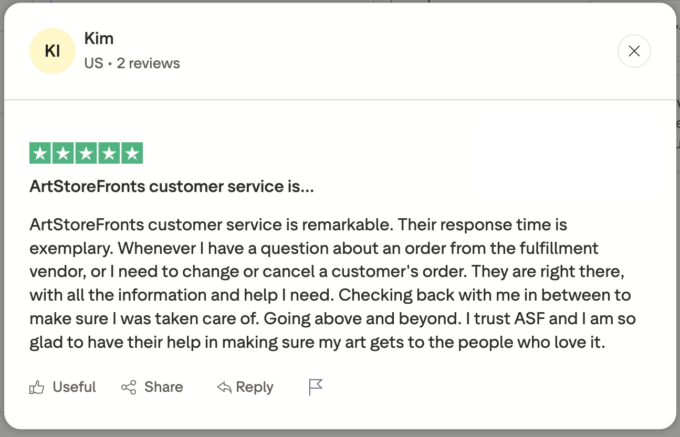Open reviewer Kim's profile name
The width and height of the screenshot is (680, 437).
click(99, 39)
